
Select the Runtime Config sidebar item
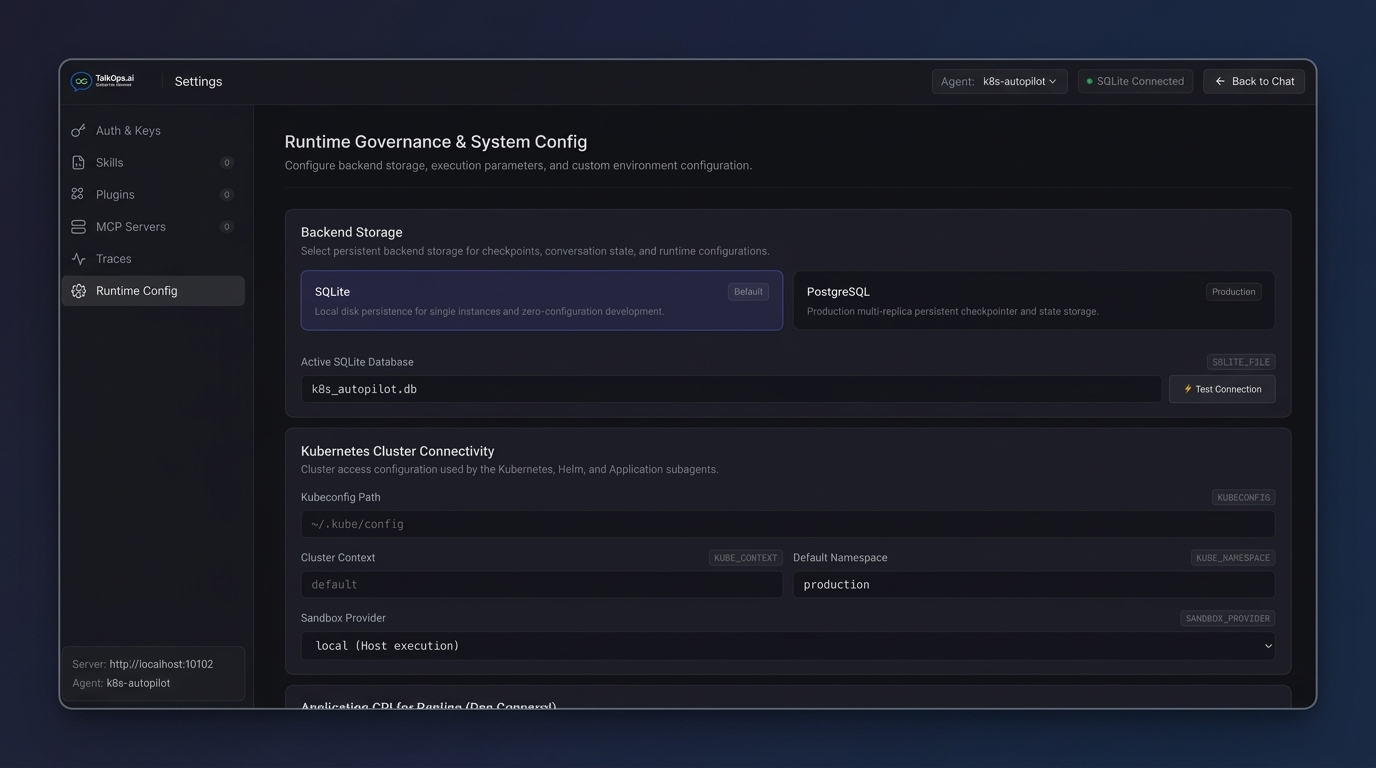[153, 291]
